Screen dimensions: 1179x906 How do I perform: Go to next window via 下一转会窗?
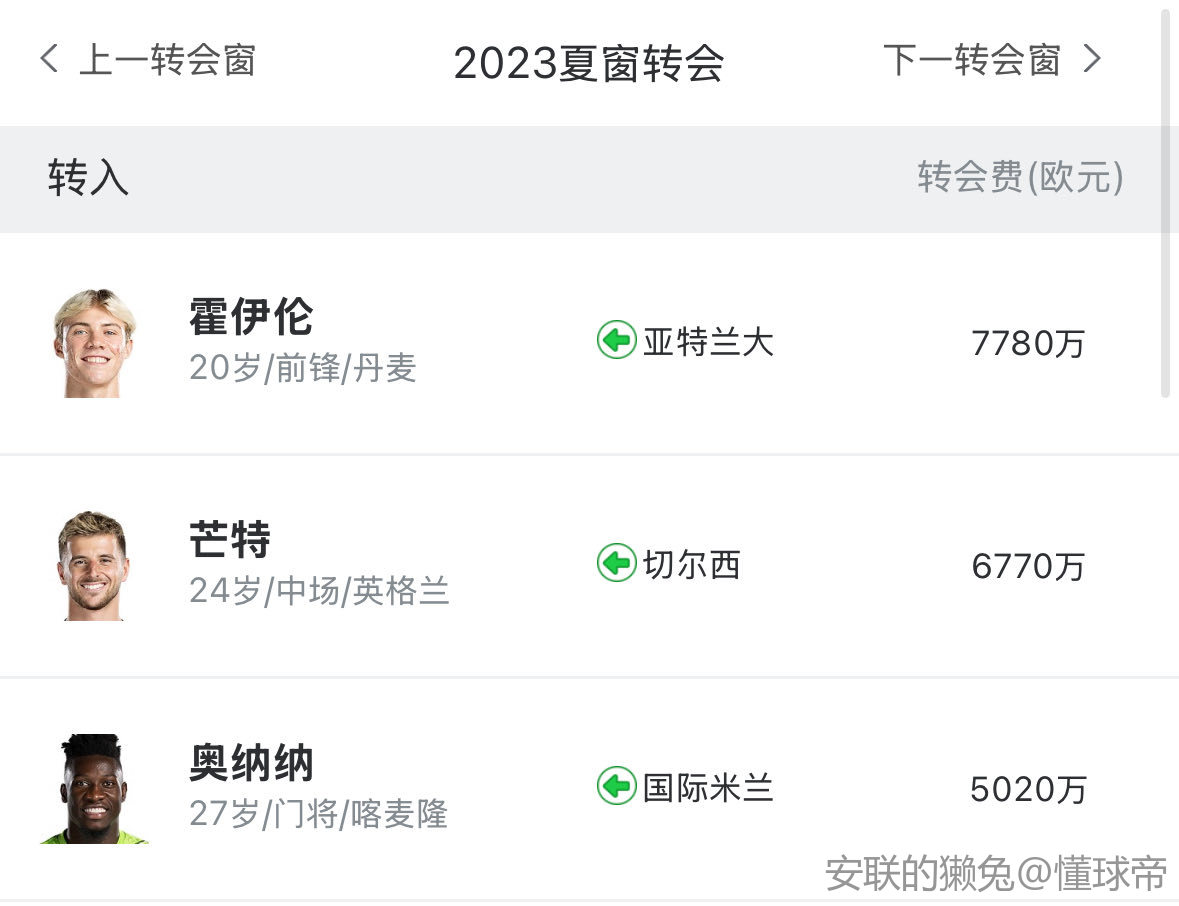[971, 59]
